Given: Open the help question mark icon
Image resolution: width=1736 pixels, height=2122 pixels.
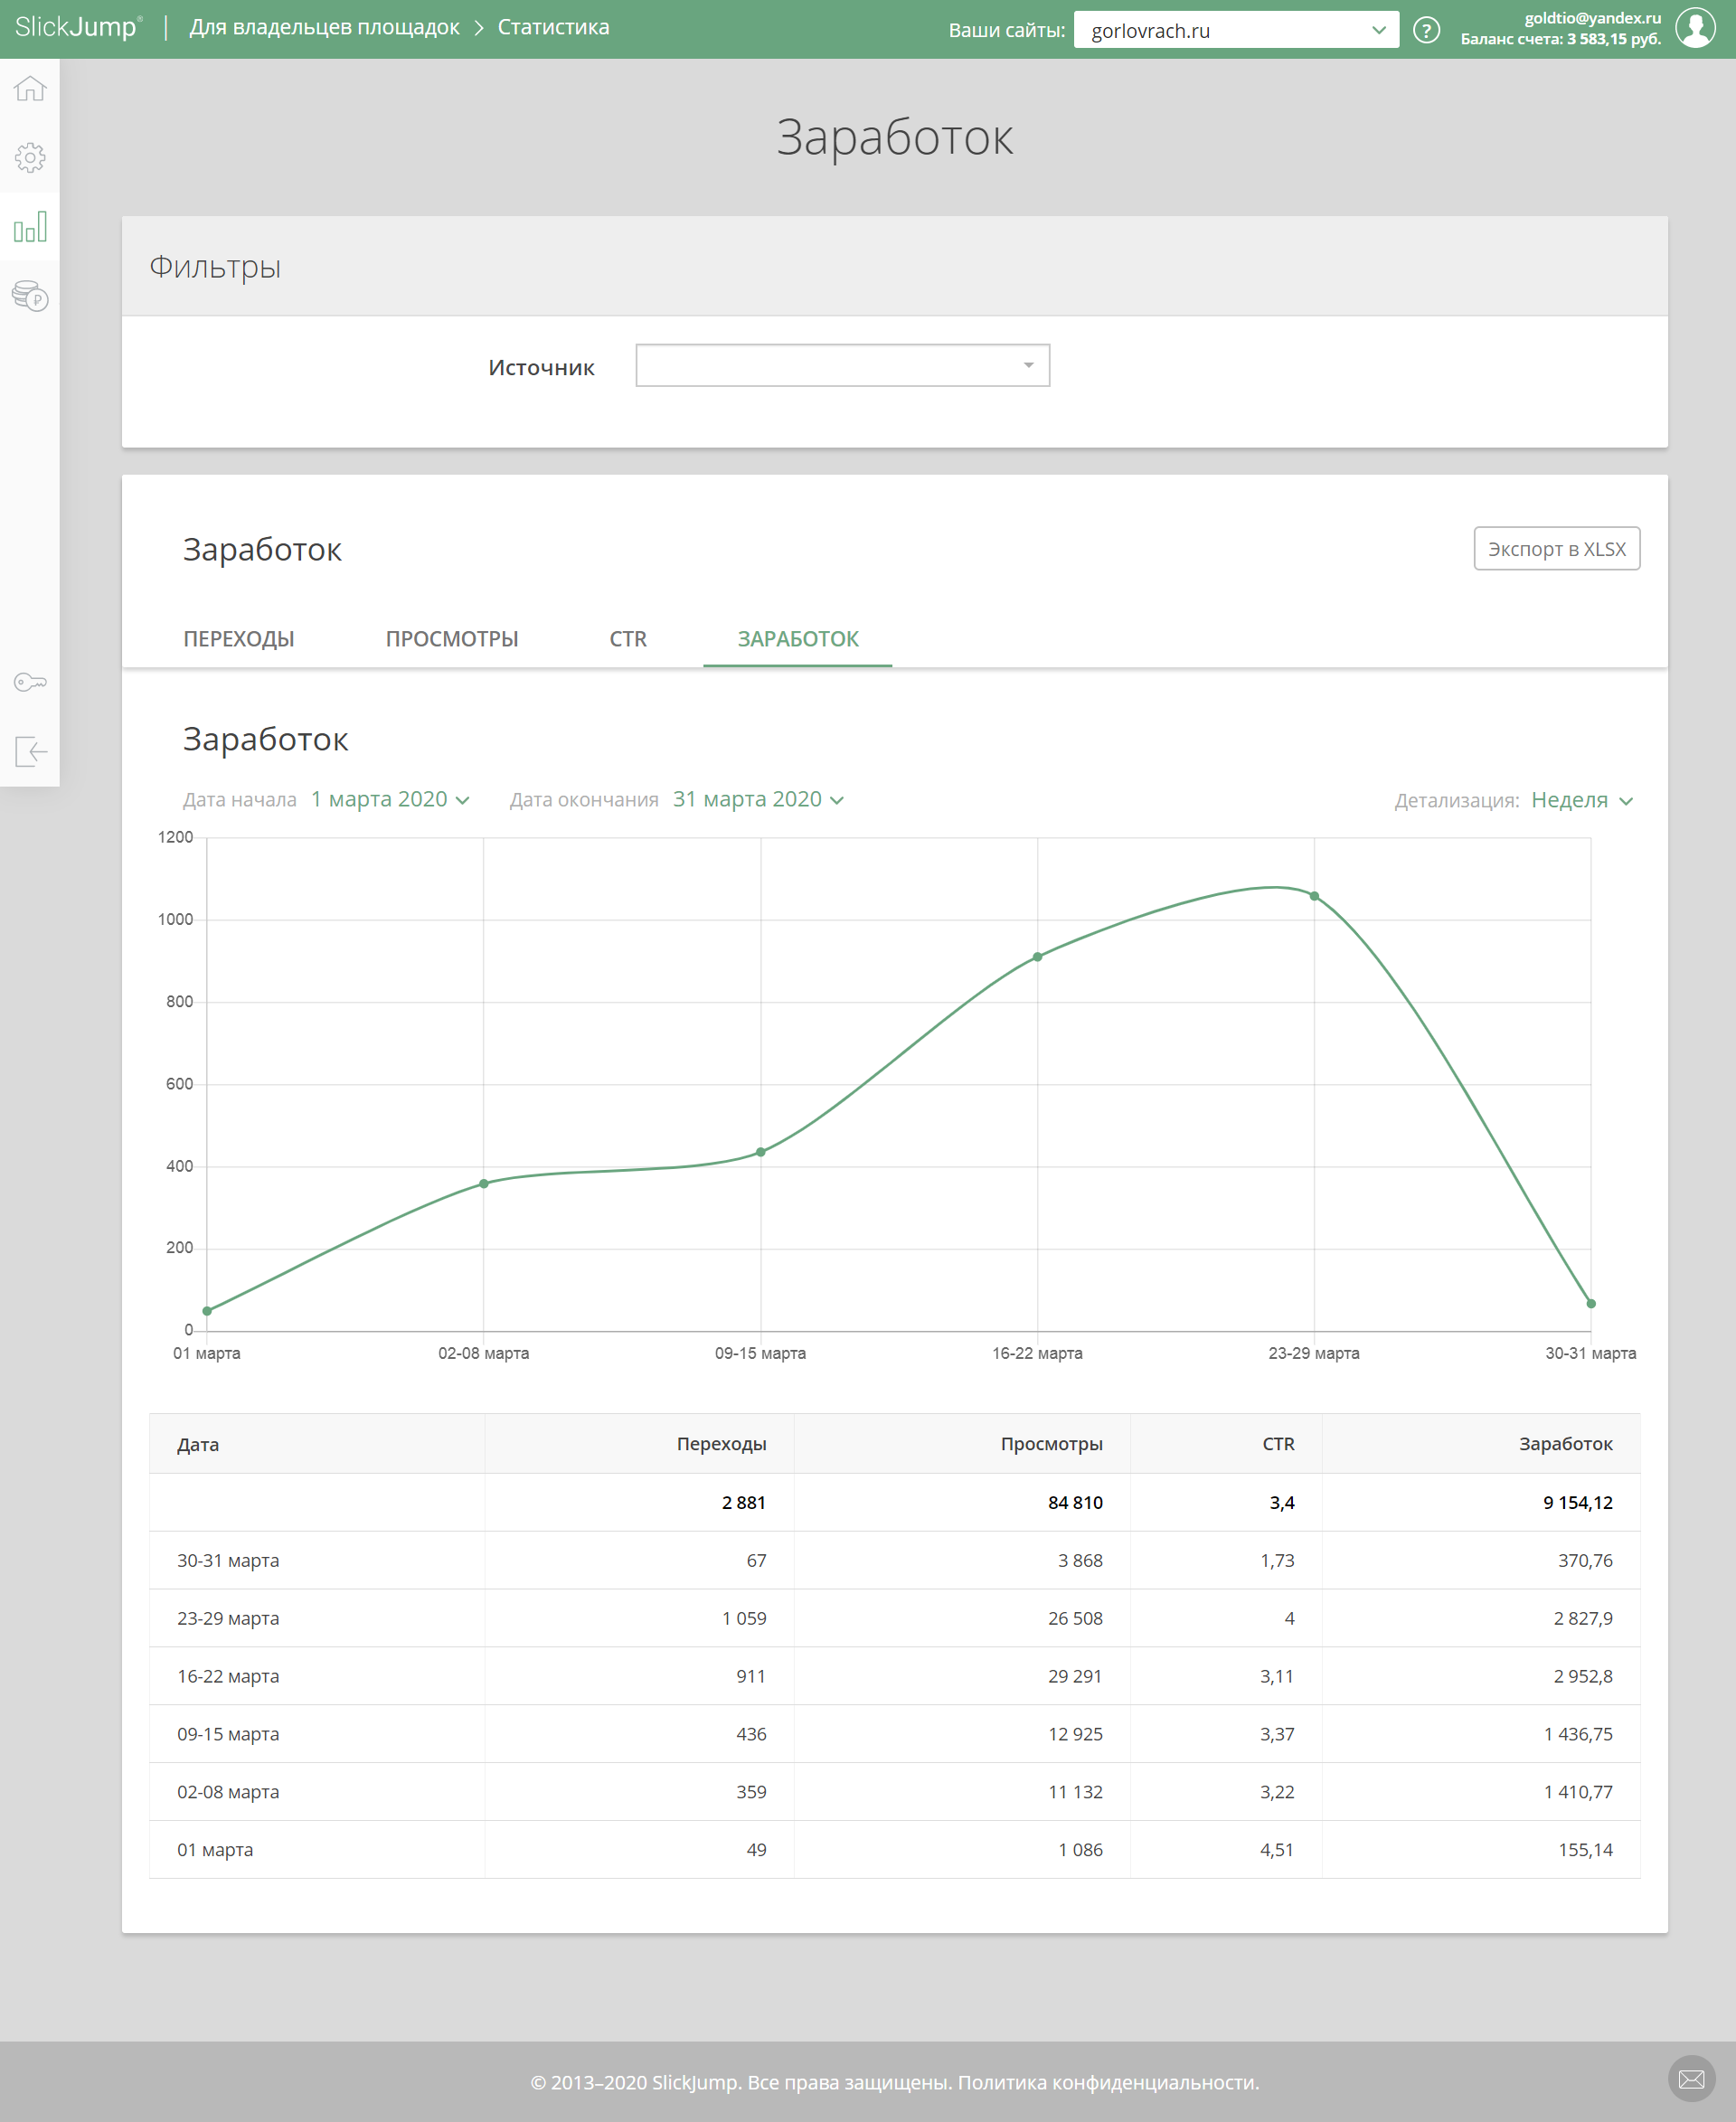Looking at the screenshot, I should 1426,30.
